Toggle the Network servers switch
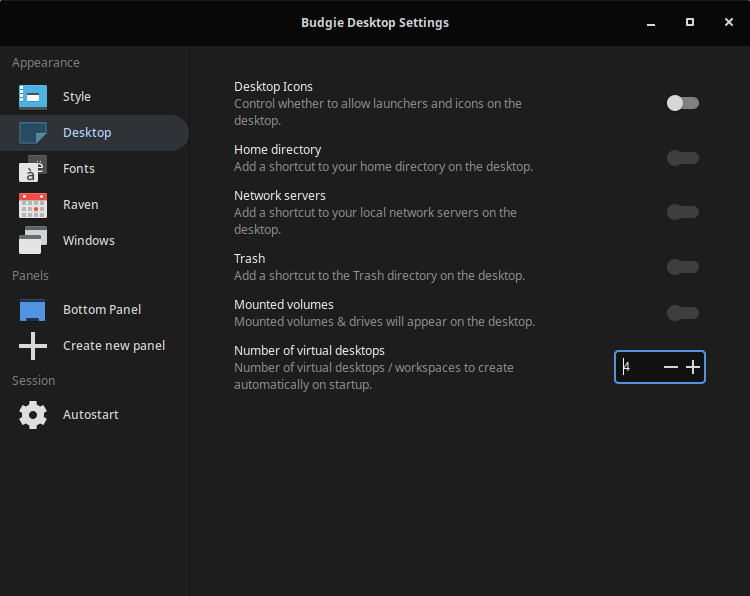The image size is (750, 596). tap(683, 212)
